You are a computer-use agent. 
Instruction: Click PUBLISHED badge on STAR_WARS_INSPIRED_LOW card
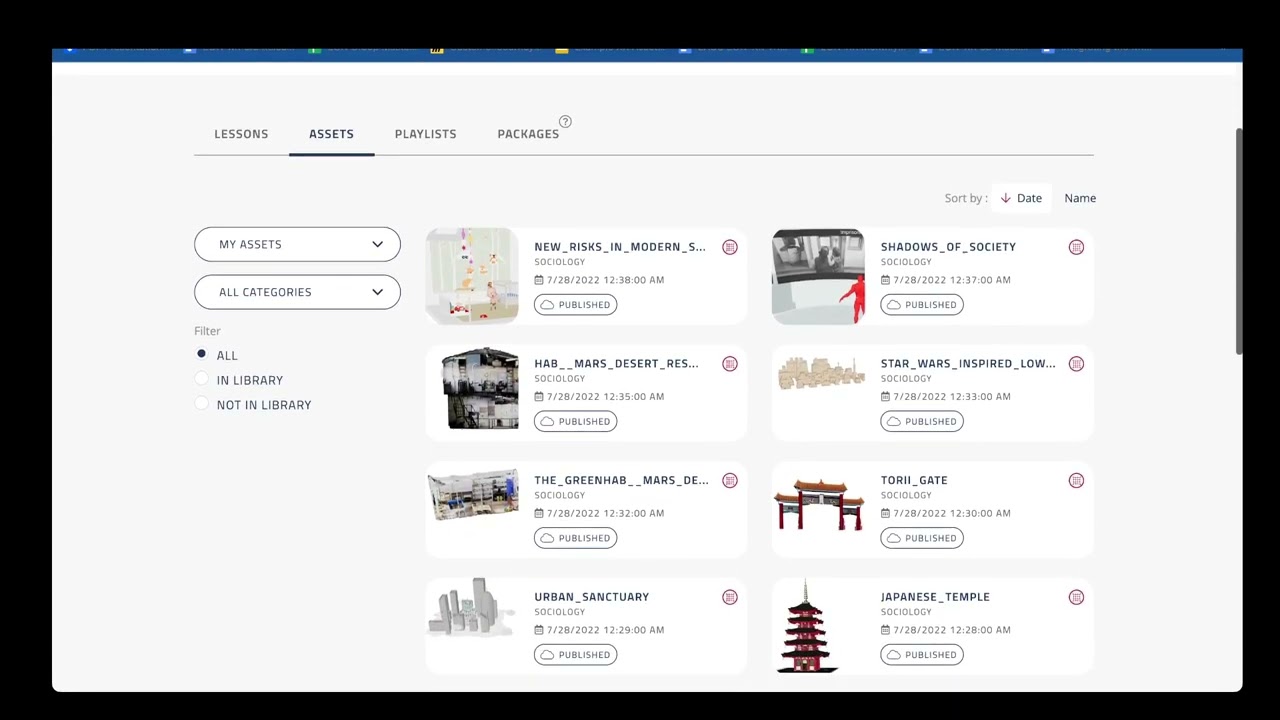click(922, 421)
